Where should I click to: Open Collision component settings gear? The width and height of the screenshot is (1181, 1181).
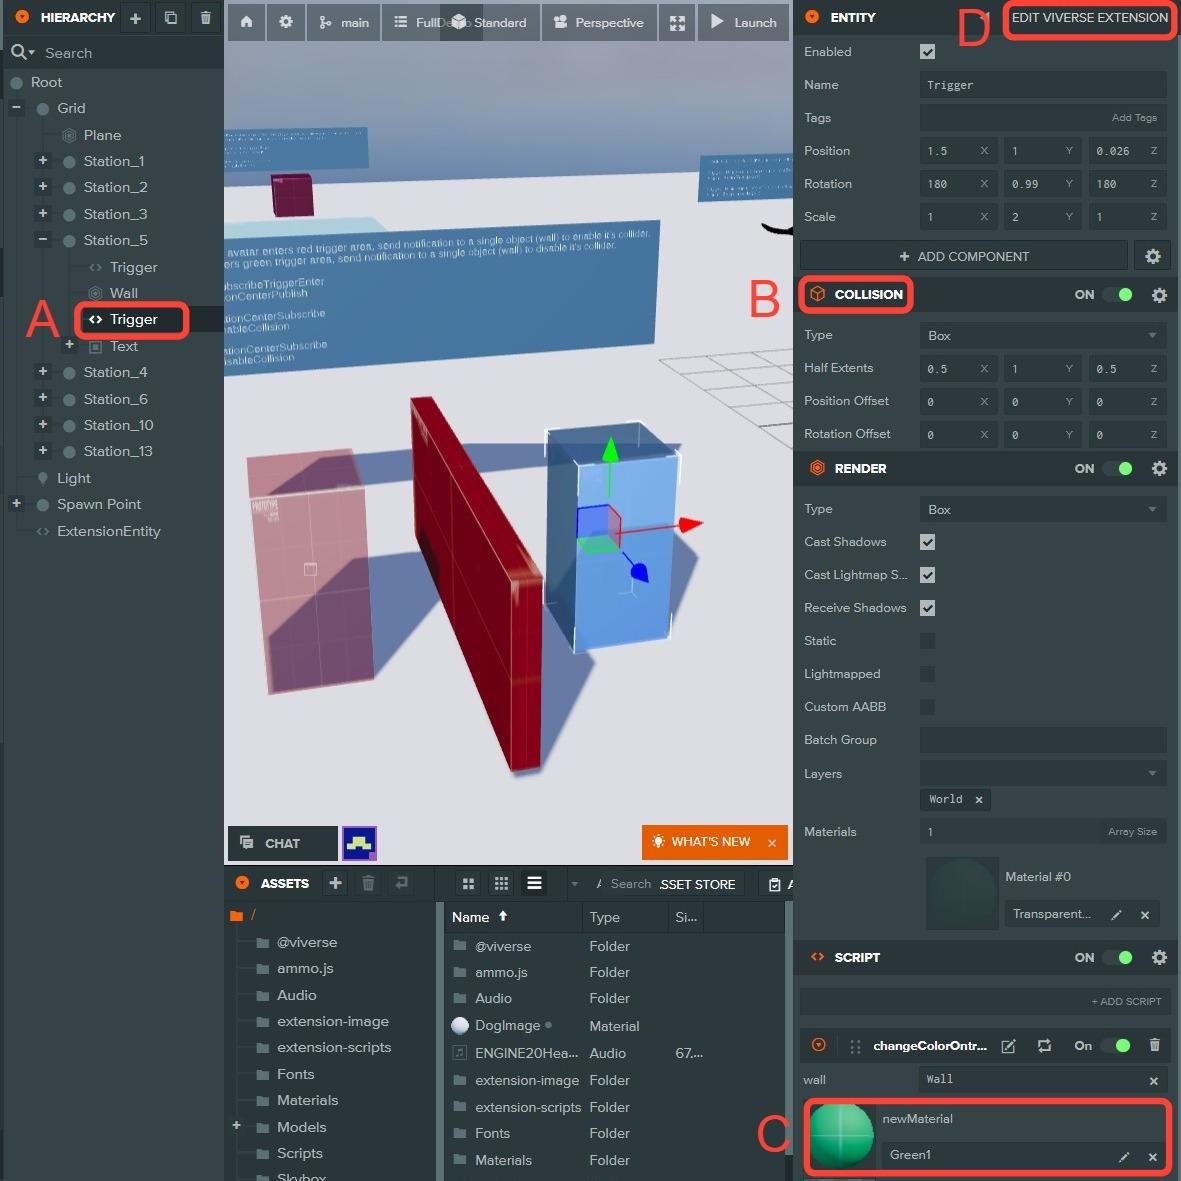[x=1159, y=295]
